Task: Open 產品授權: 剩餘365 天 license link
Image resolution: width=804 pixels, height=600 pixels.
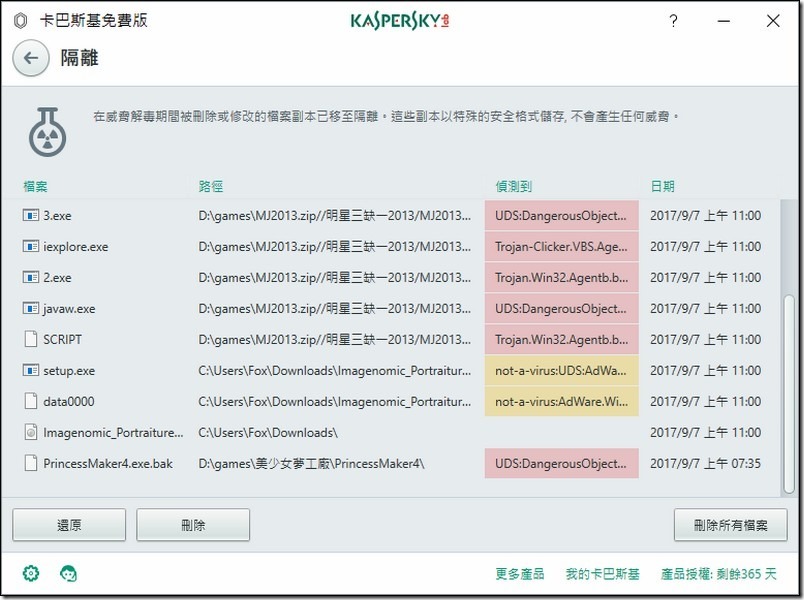Action: (x=719, y=574)
